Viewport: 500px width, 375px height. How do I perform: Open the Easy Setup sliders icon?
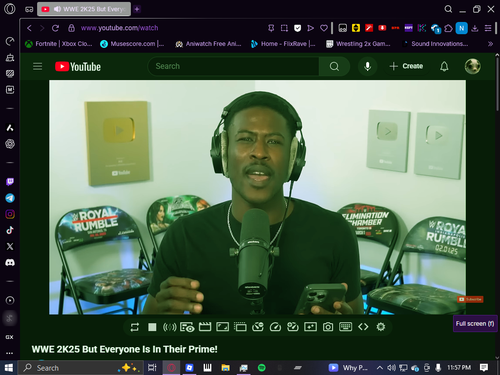(x=488, y=28)
